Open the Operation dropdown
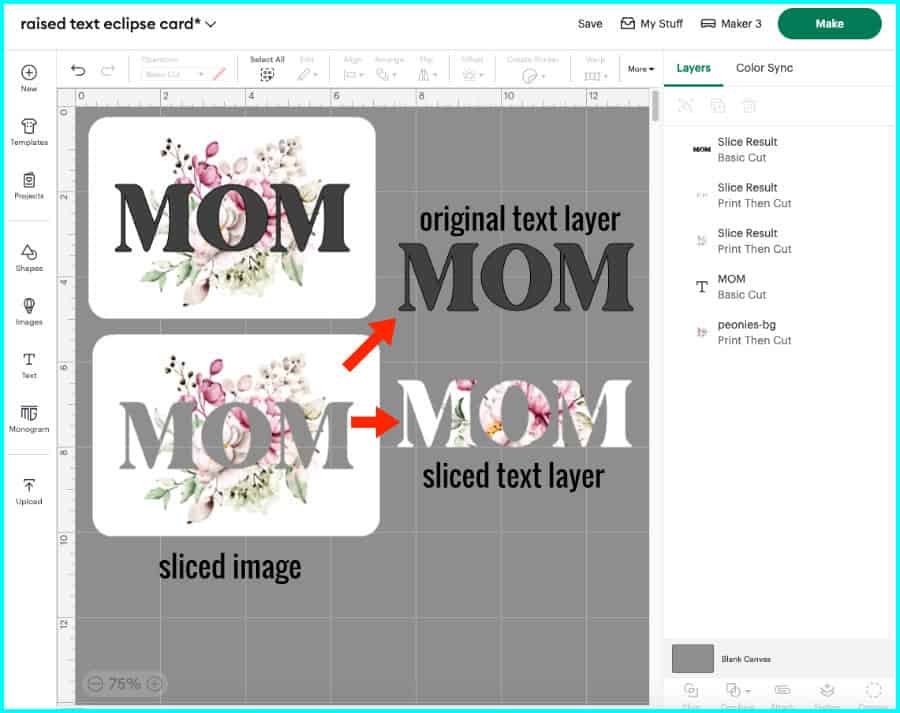This screenshot has width=900, height=713. click(173, 75)
